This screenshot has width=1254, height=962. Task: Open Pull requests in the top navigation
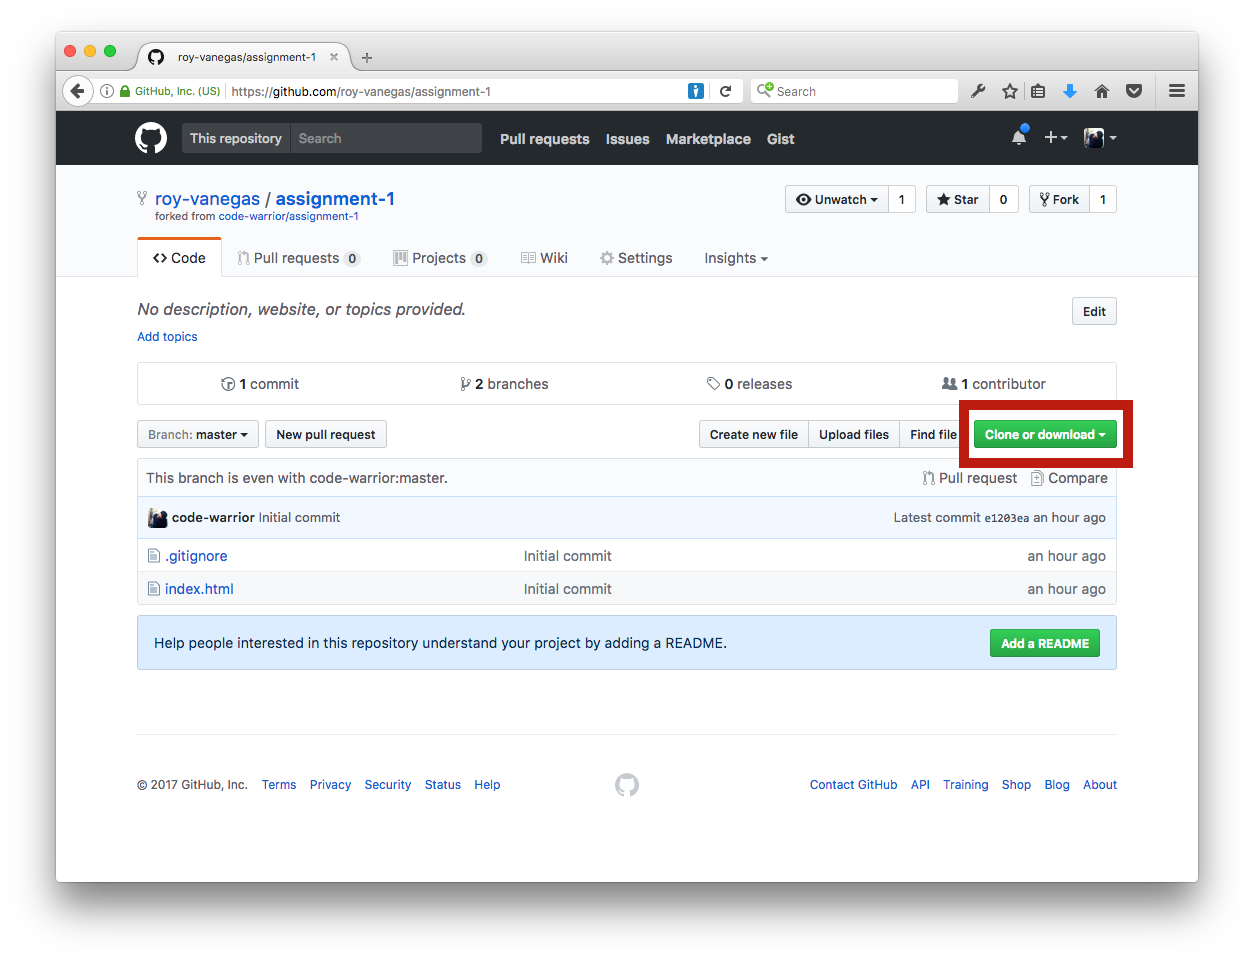point(545,139)
